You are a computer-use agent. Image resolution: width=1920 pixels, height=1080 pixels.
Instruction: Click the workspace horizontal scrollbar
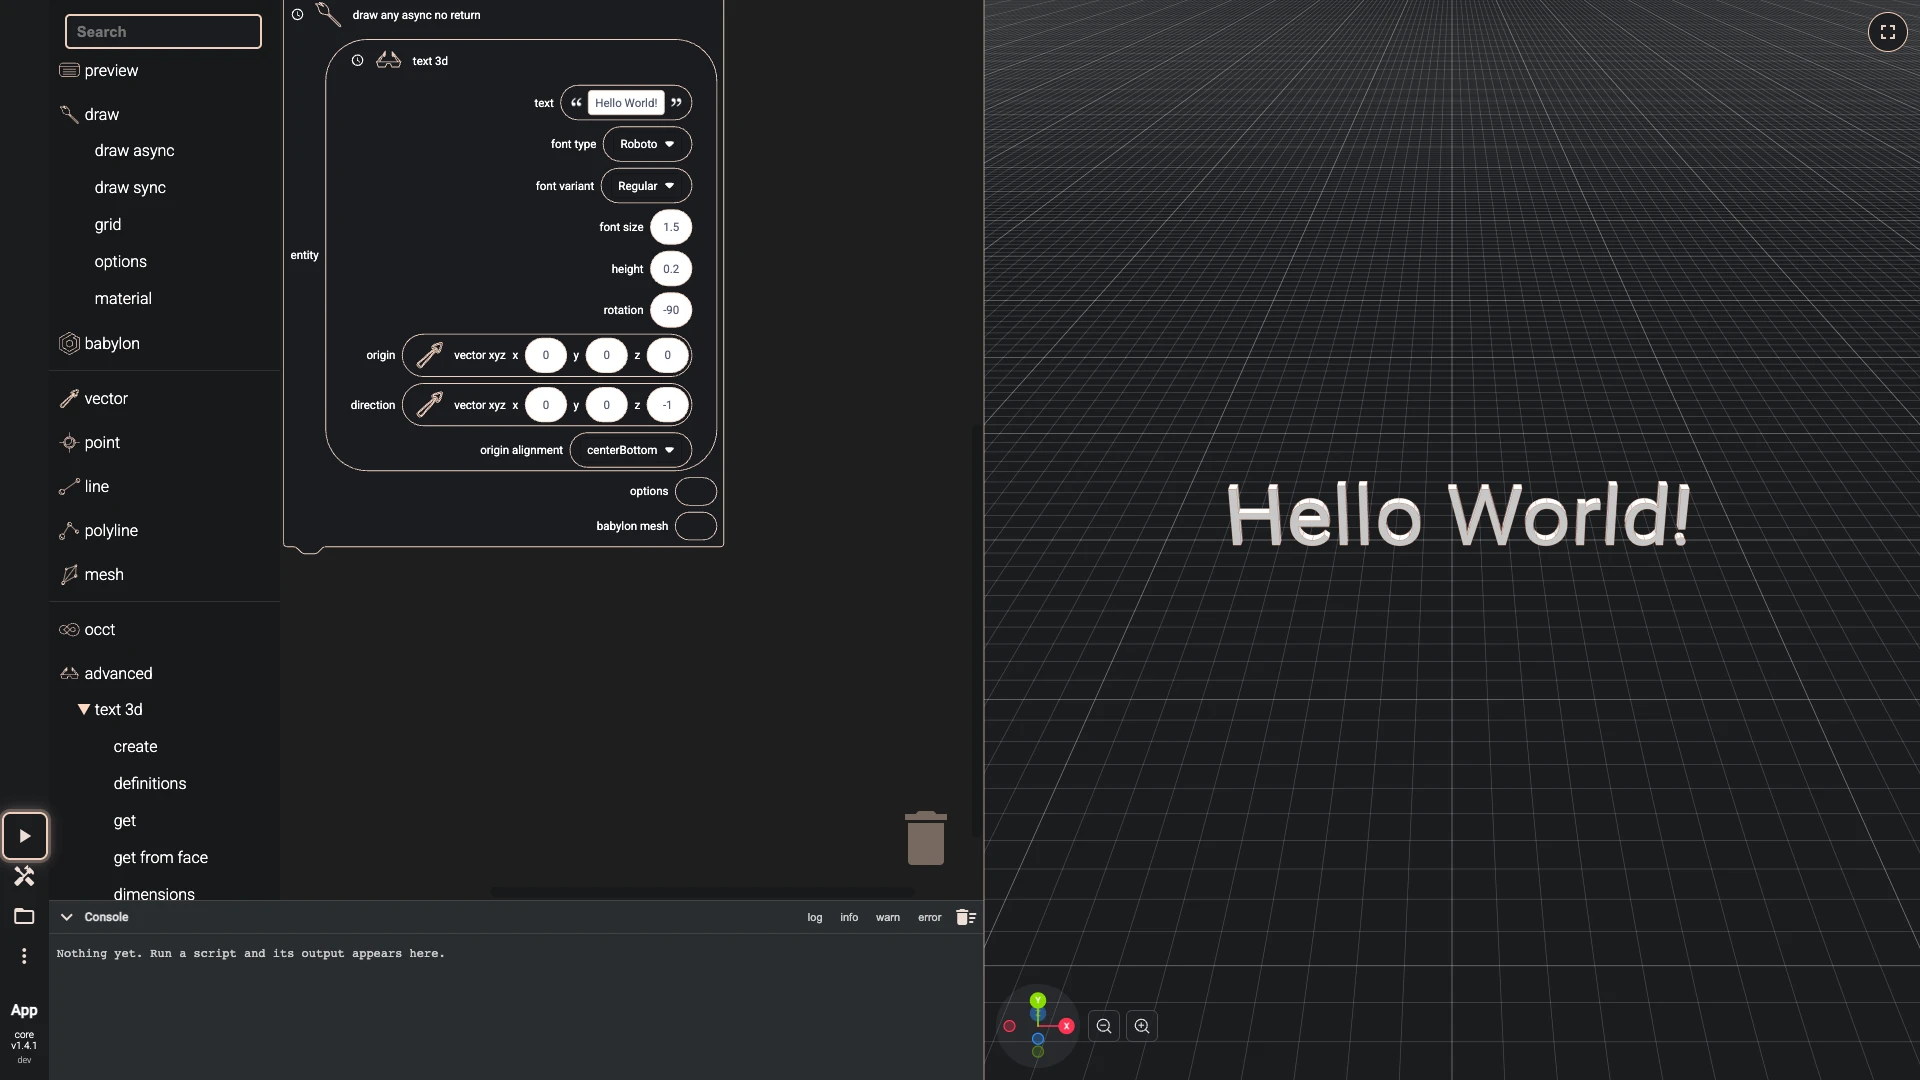[x=702, y=890]
